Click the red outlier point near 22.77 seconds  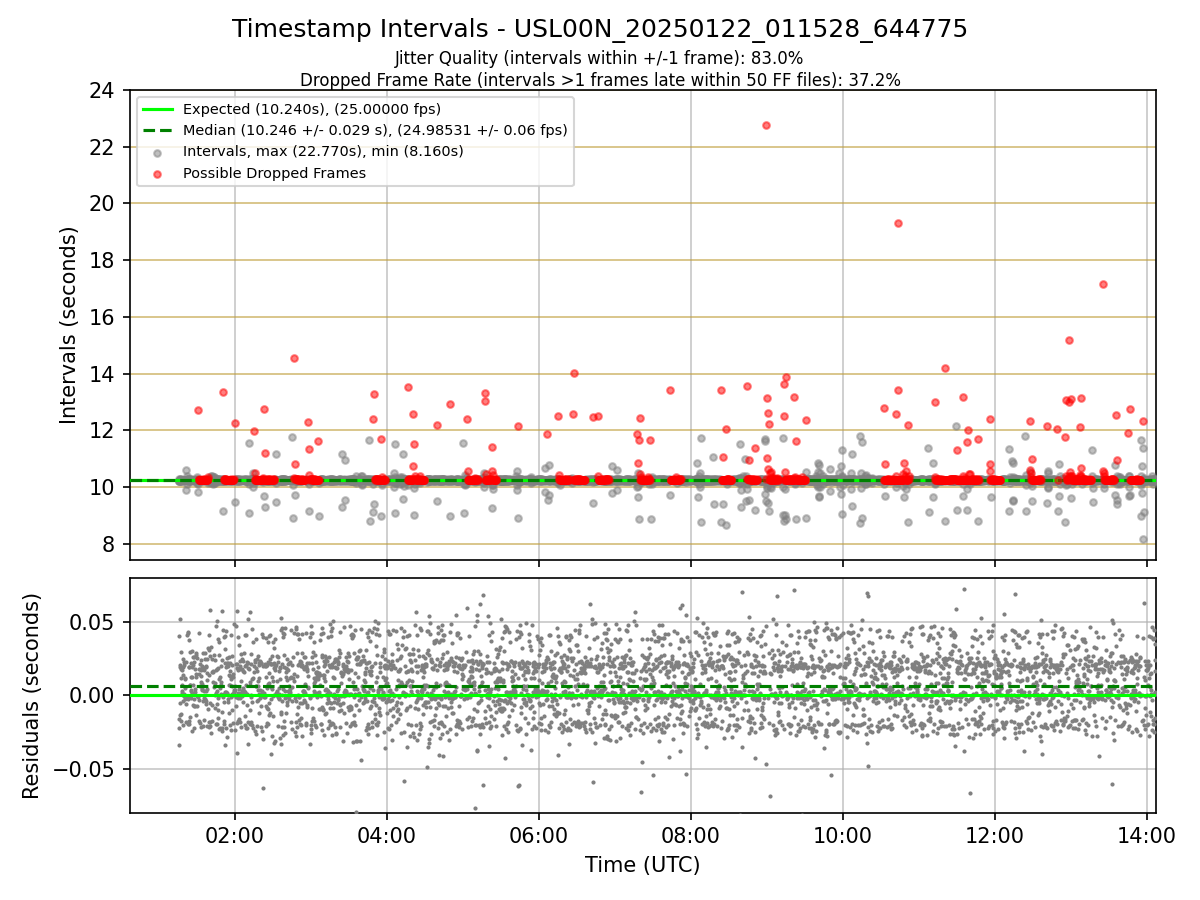click(766, 125)
